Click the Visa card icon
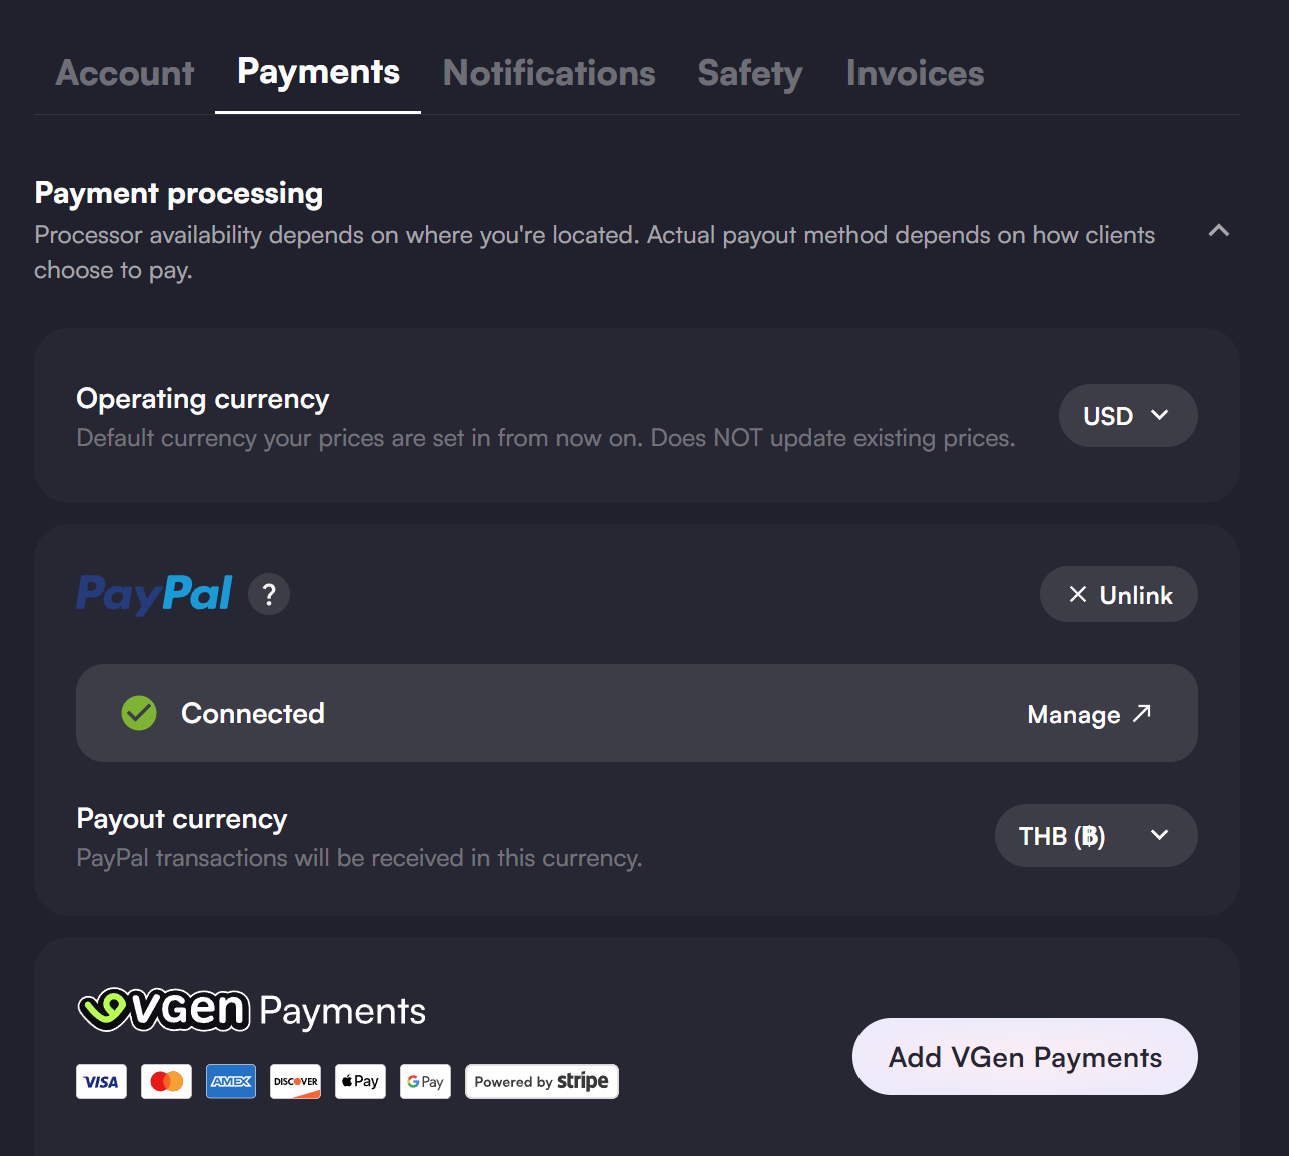 coord(101,1082)
